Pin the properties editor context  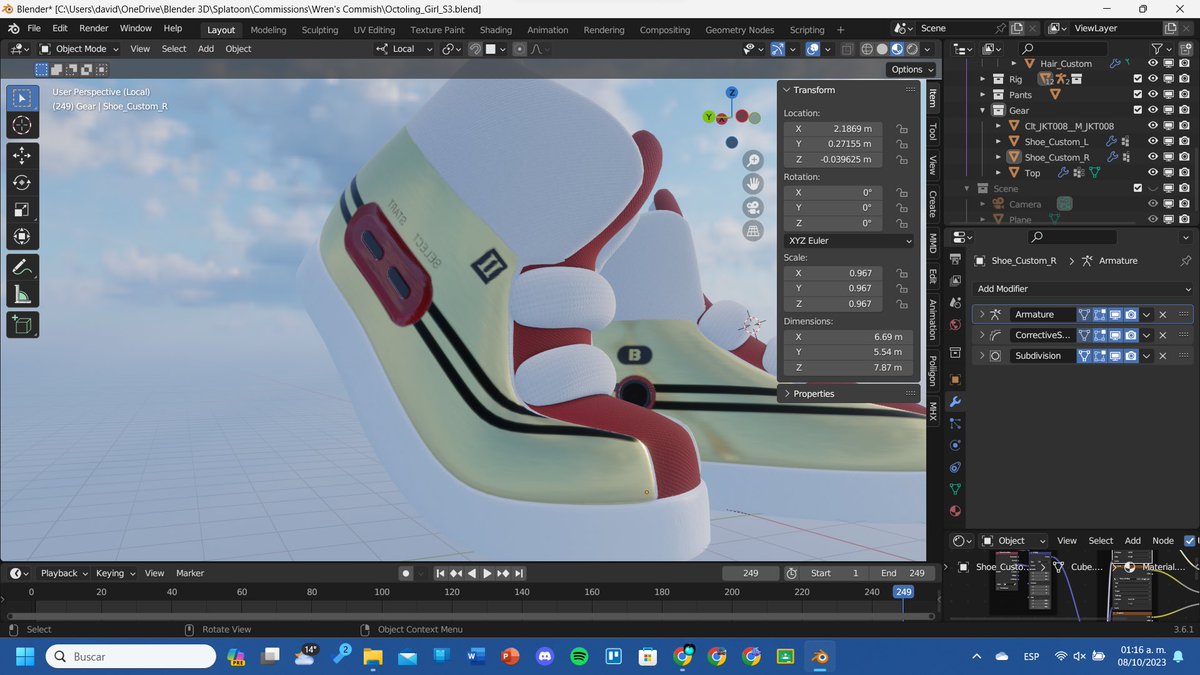point(1186,260)
